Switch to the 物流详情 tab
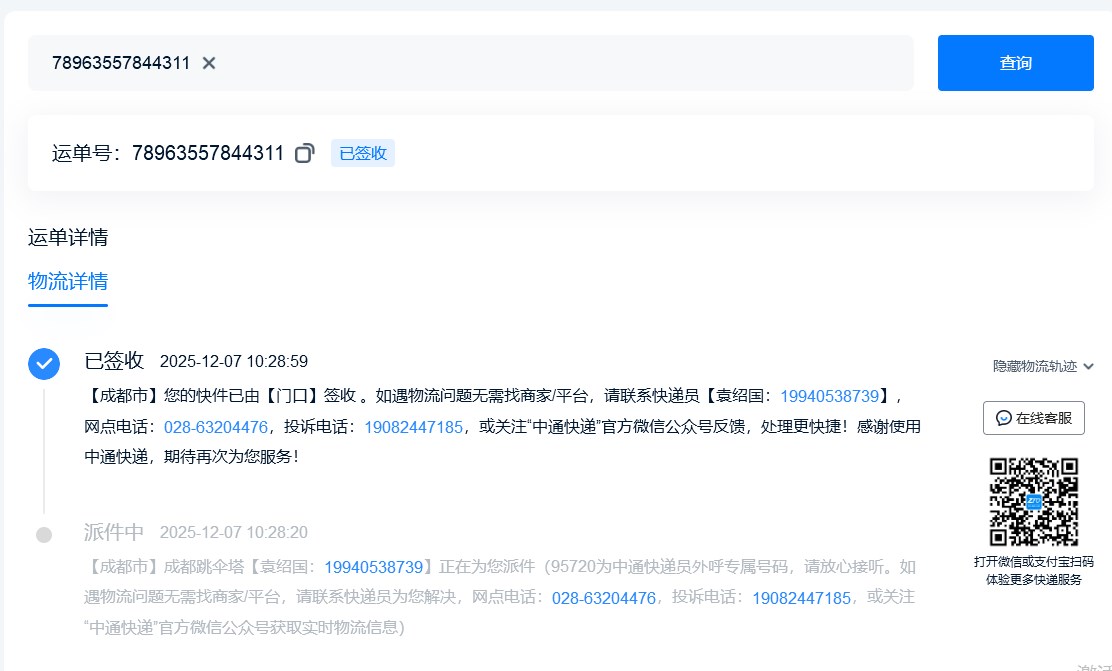 click(x=68, y=281)
